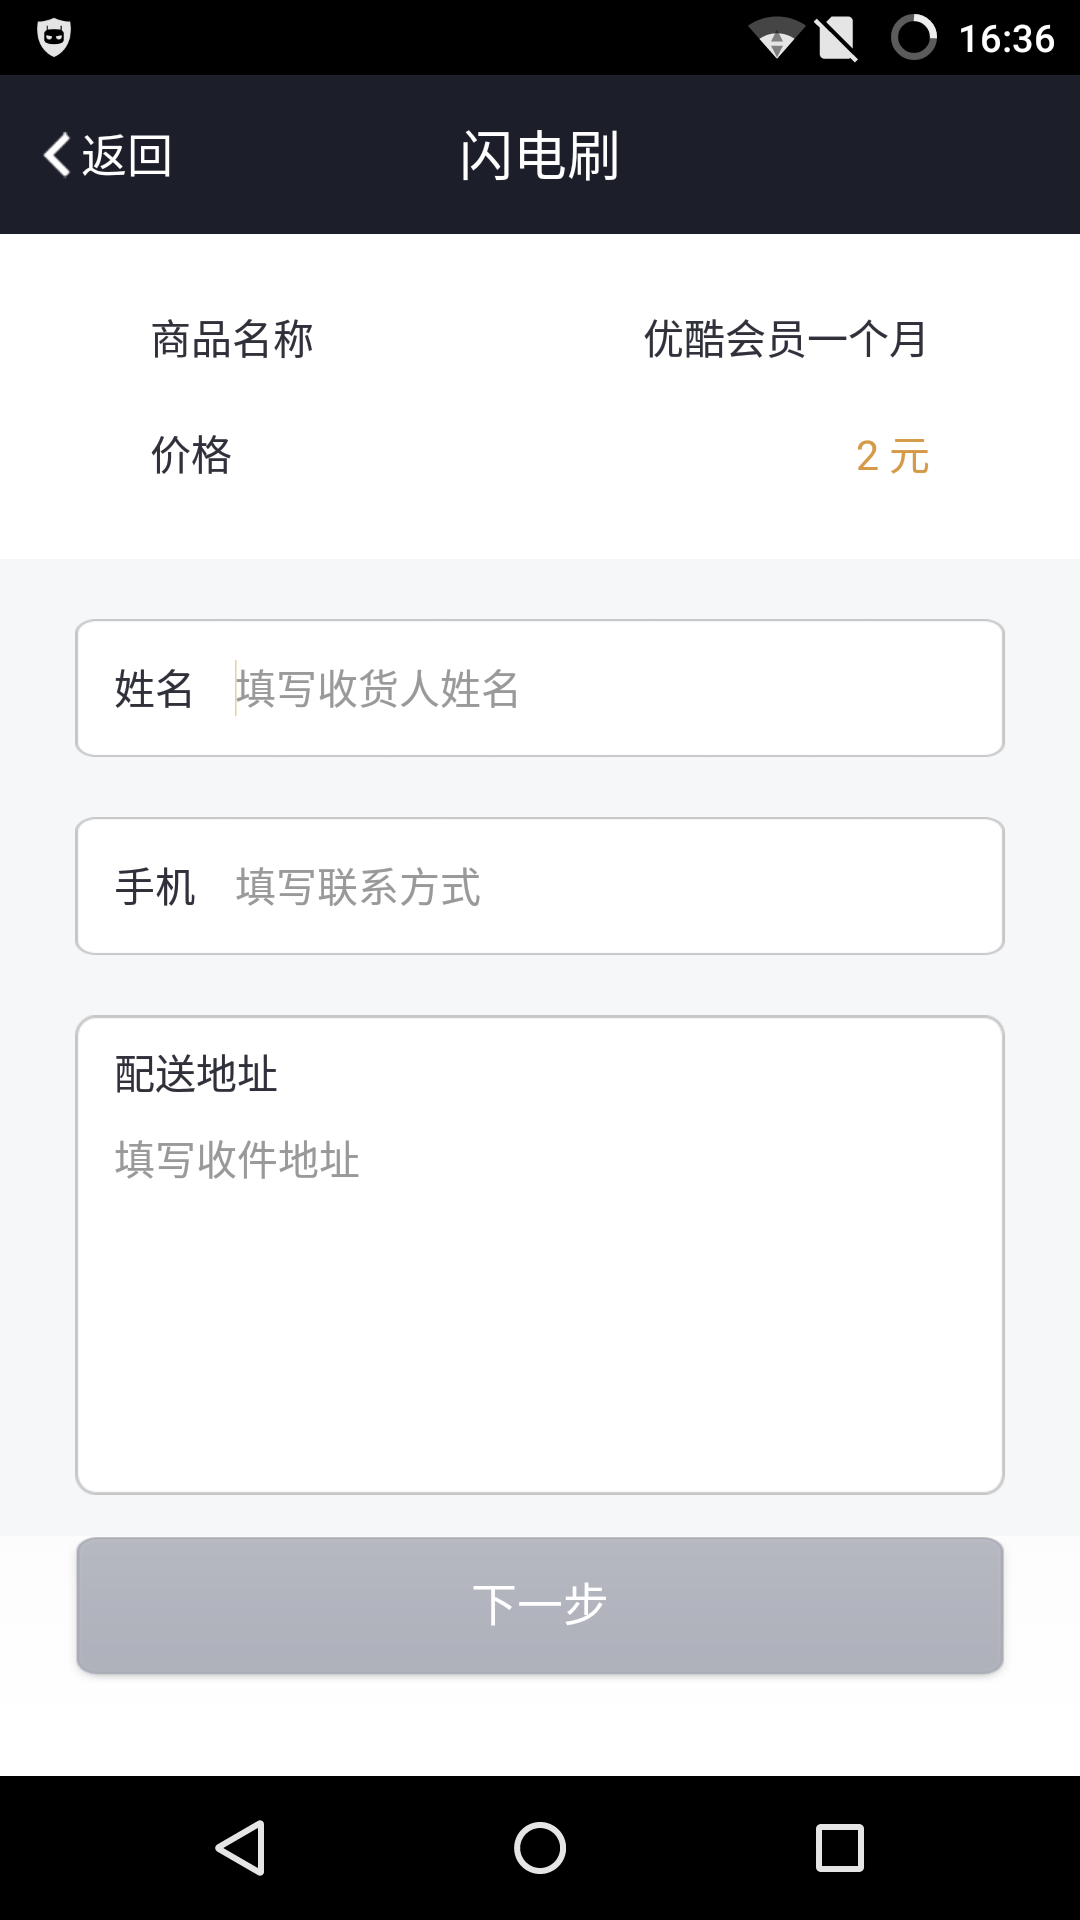Screen dimensions: 1080x1920
Task: Tap the 2 元 price value
Action: (x=892, y=456)
